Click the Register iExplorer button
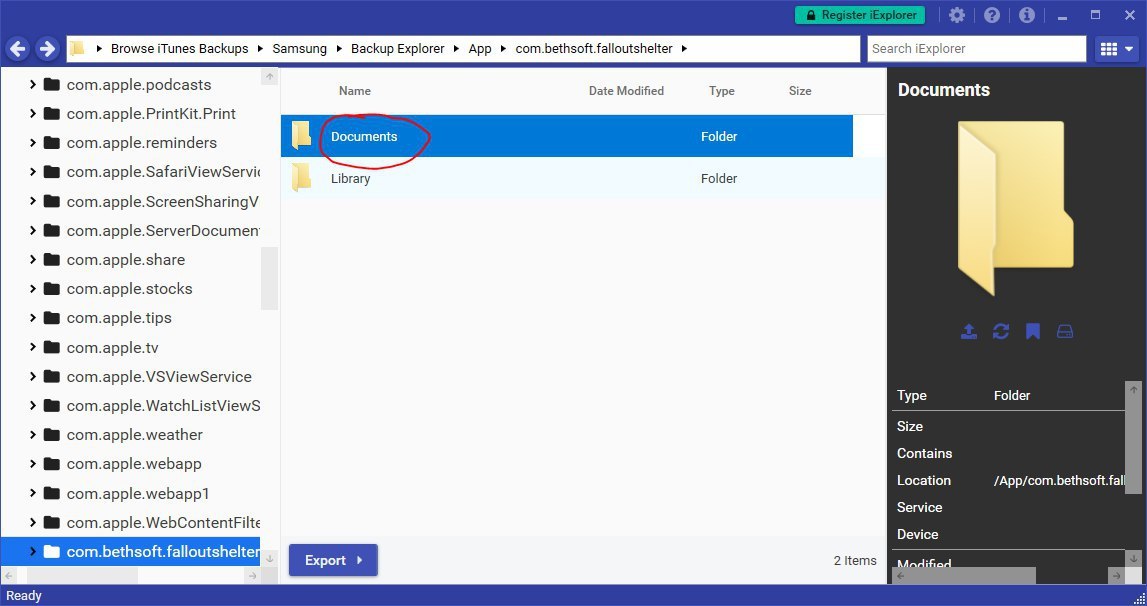 (x=860, y=15)
